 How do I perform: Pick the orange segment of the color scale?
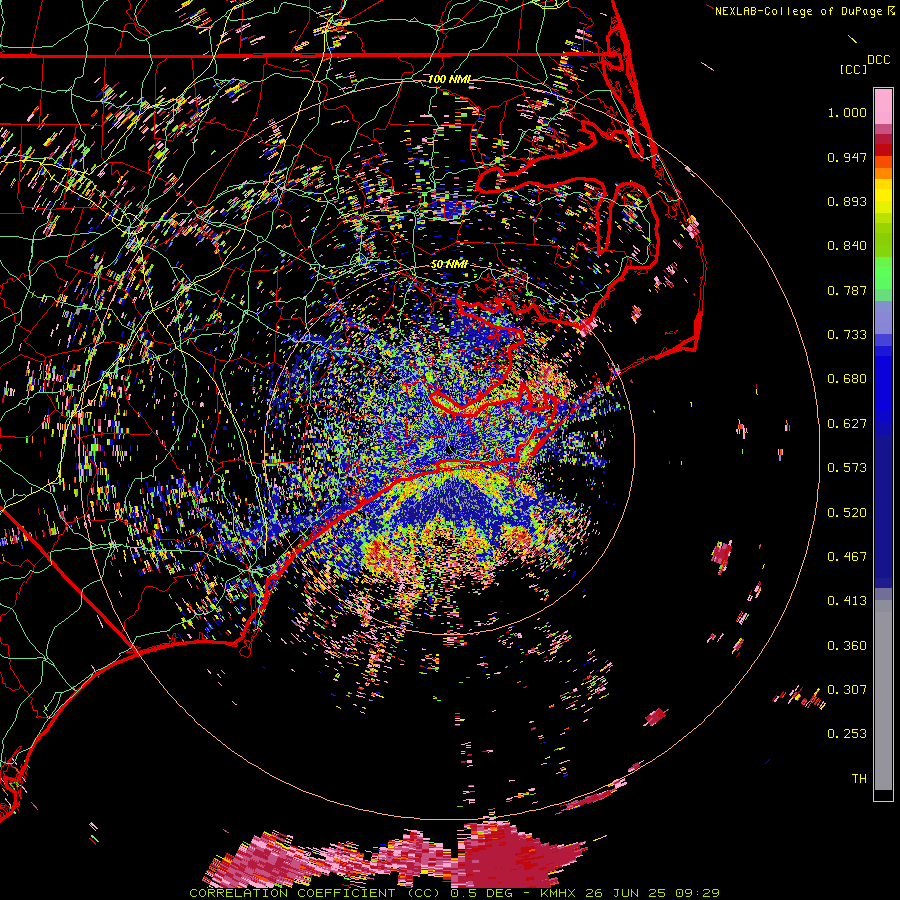pos(883,173)
